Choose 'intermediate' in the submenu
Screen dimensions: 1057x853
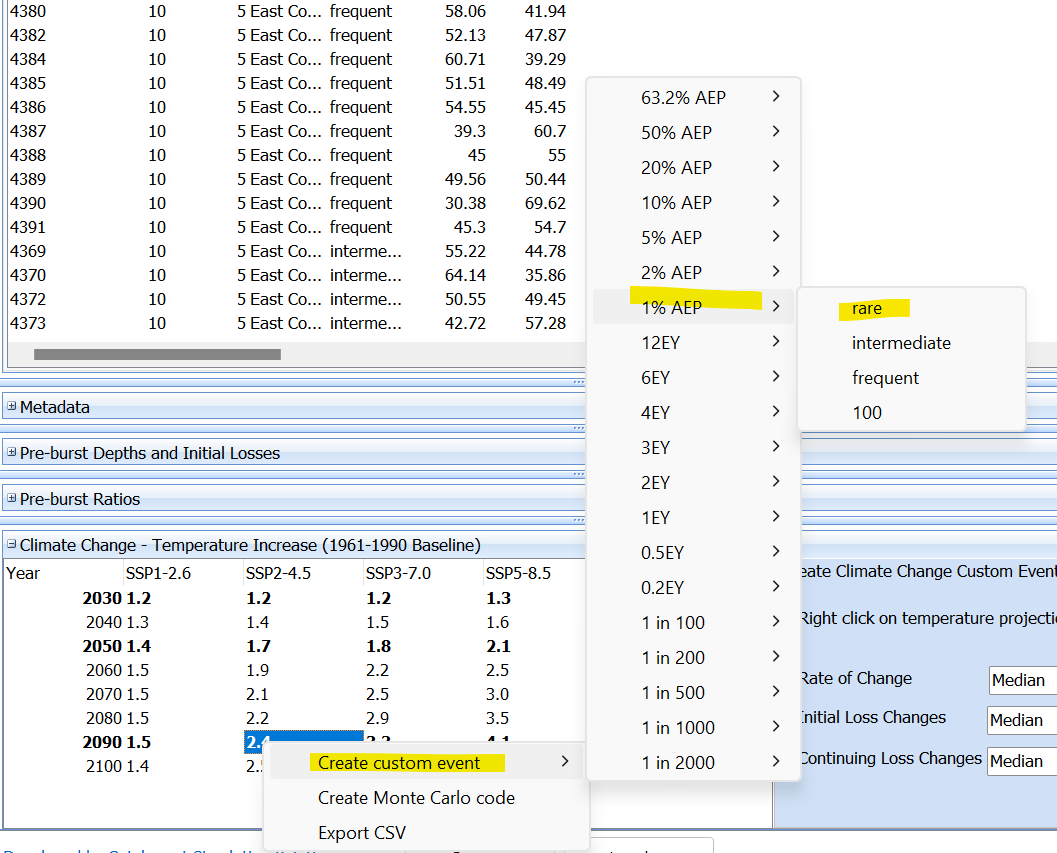901,343
